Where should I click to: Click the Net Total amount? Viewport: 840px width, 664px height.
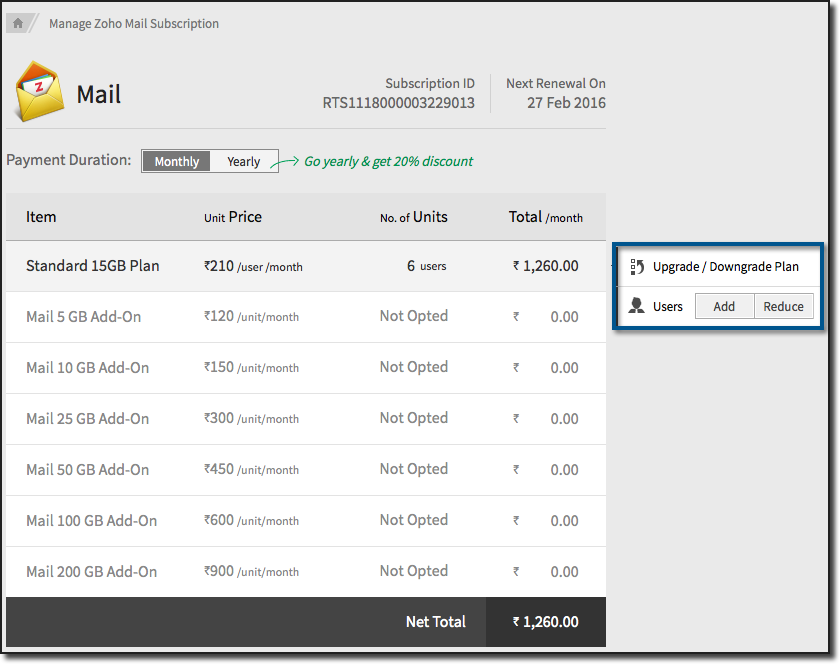point(545,621)
